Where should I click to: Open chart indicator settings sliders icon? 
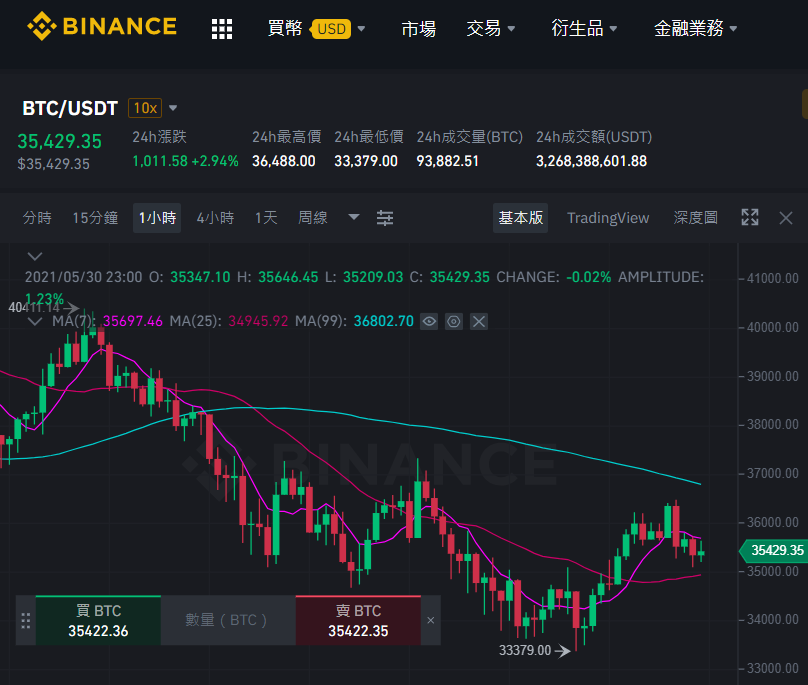point(385,218)
